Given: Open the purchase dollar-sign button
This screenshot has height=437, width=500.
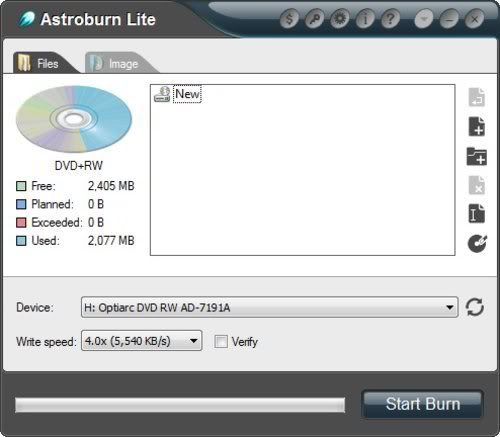Looking at the screenshot, I should 289,19.
